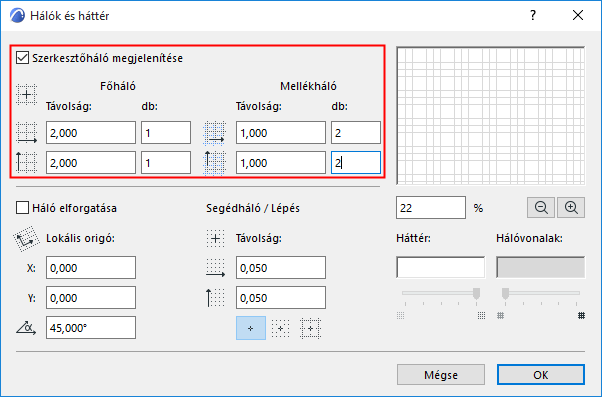Click the Segédháló vertical step icon
The height and width of the screenshot is (397, 602).
pyautogui.click(x=215, y=298)
